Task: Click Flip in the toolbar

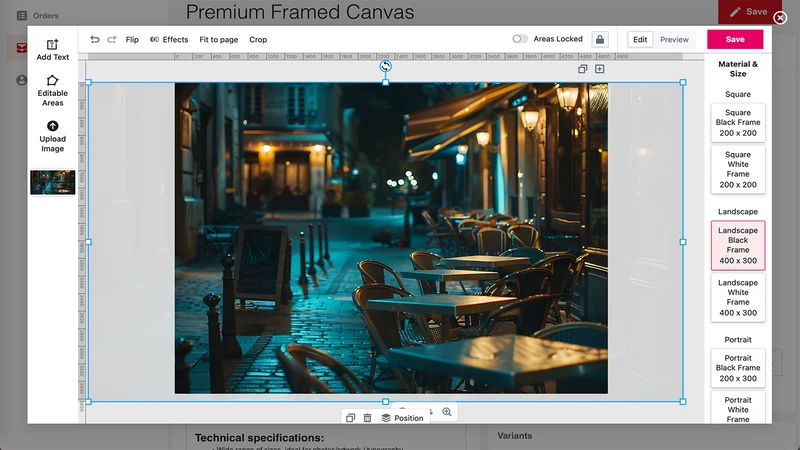Action: click(x=132, y=39)
